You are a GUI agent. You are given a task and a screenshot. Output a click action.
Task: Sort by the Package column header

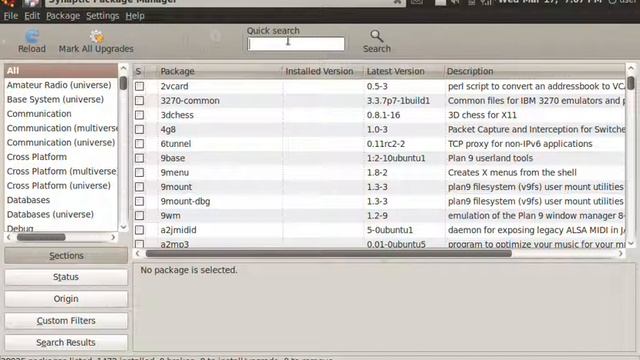(x=219, y=71)
